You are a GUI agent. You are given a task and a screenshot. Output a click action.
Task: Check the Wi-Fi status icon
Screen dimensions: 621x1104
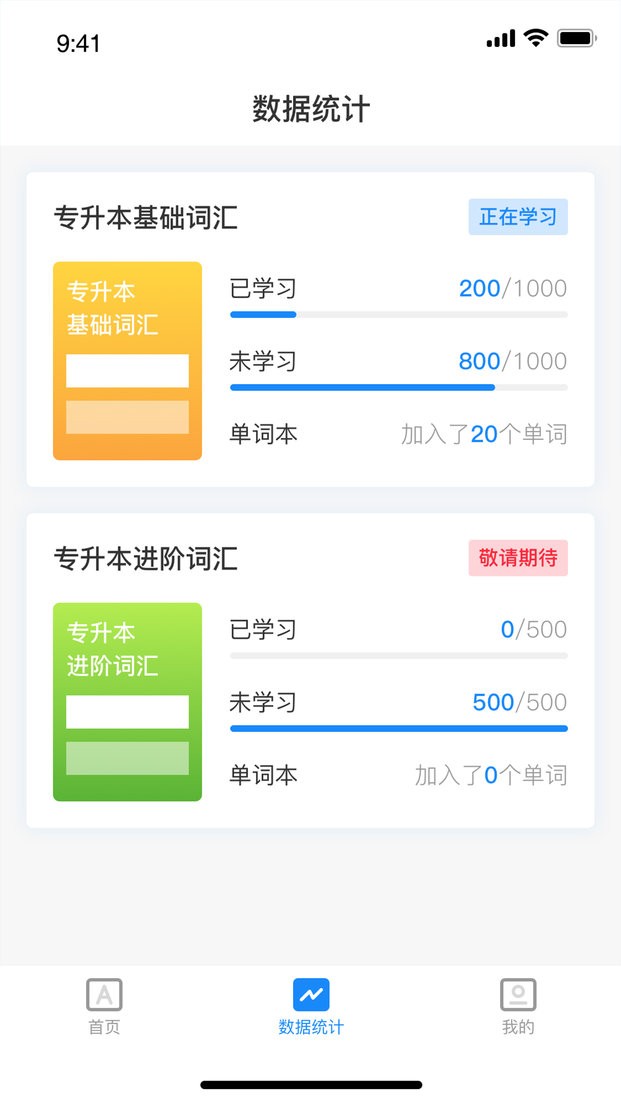click(x=536, y=39)
